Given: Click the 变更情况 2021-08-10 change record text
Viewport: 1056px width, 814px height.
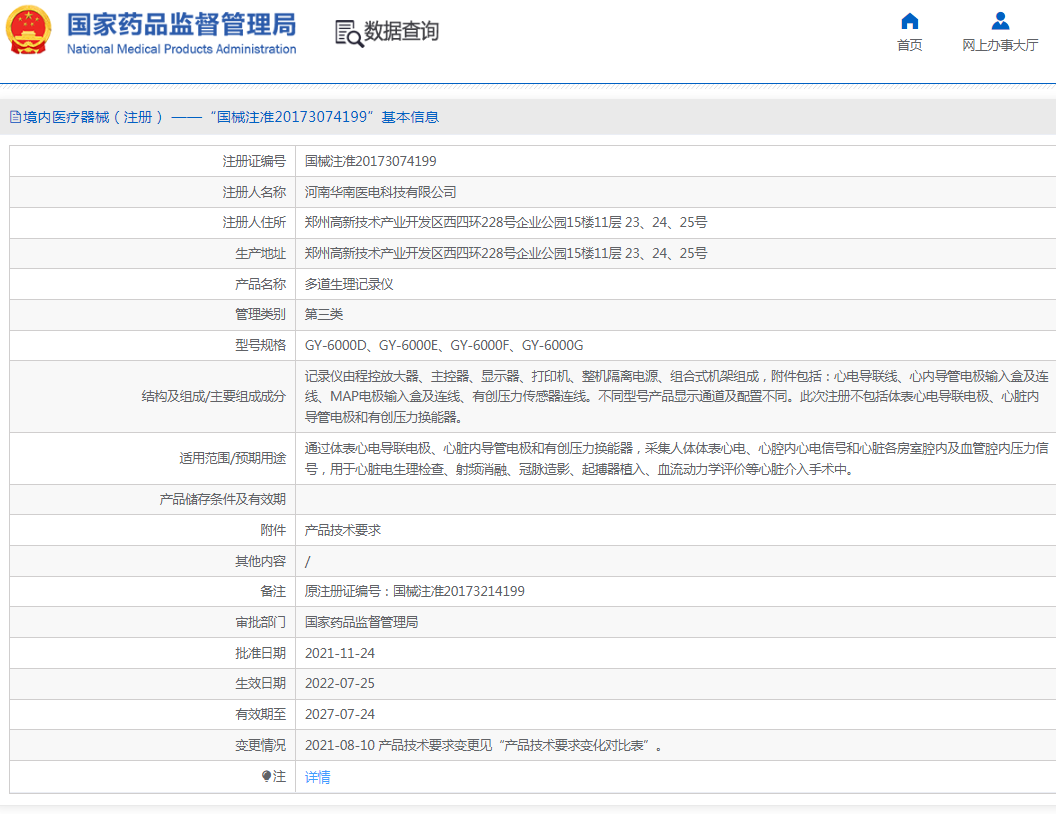Looking at the screenshot, I should coord(483,746).
